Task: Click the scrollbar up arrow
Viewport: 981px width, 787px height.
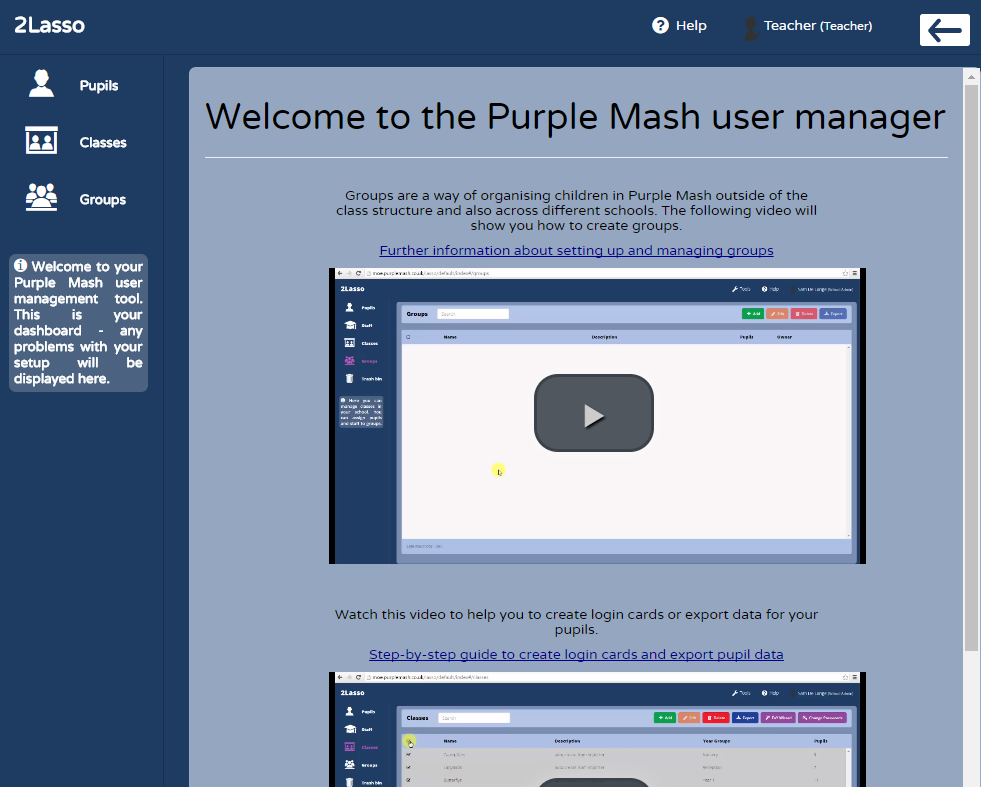Action: 971,77
